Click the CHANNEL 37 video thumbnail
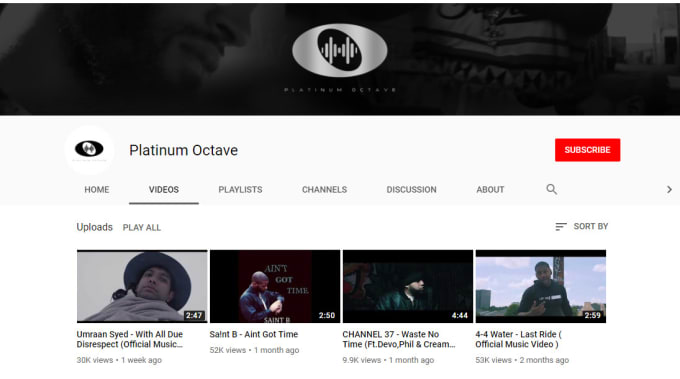This screenshot has width=680, height=379. 408,286
